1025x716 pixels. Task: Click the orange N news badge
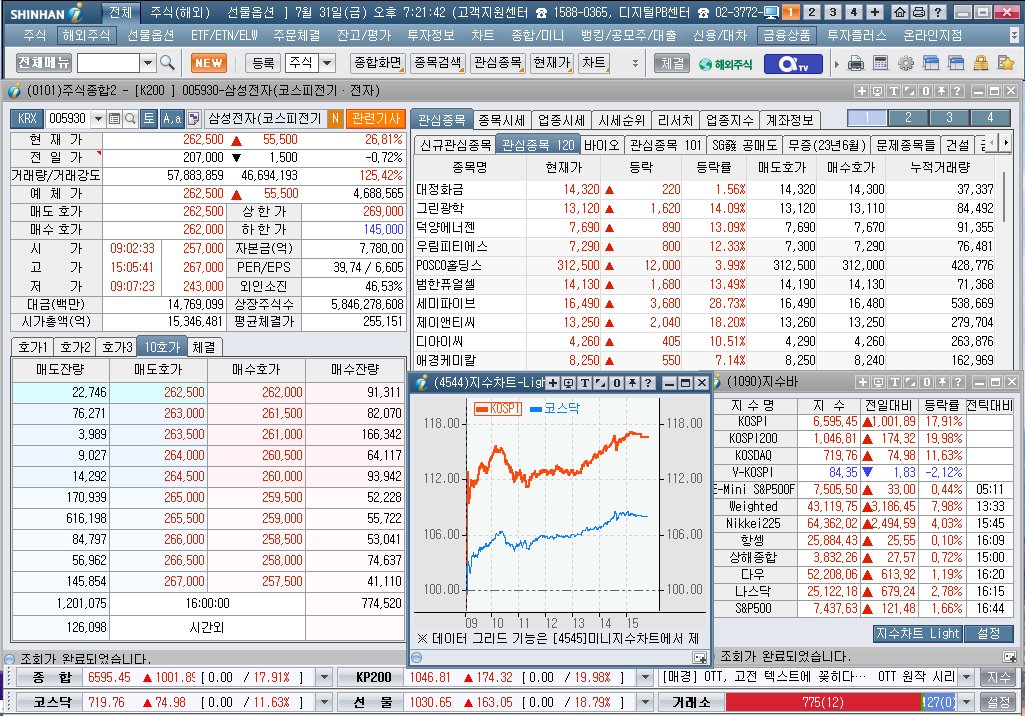[x=335, y=118]
